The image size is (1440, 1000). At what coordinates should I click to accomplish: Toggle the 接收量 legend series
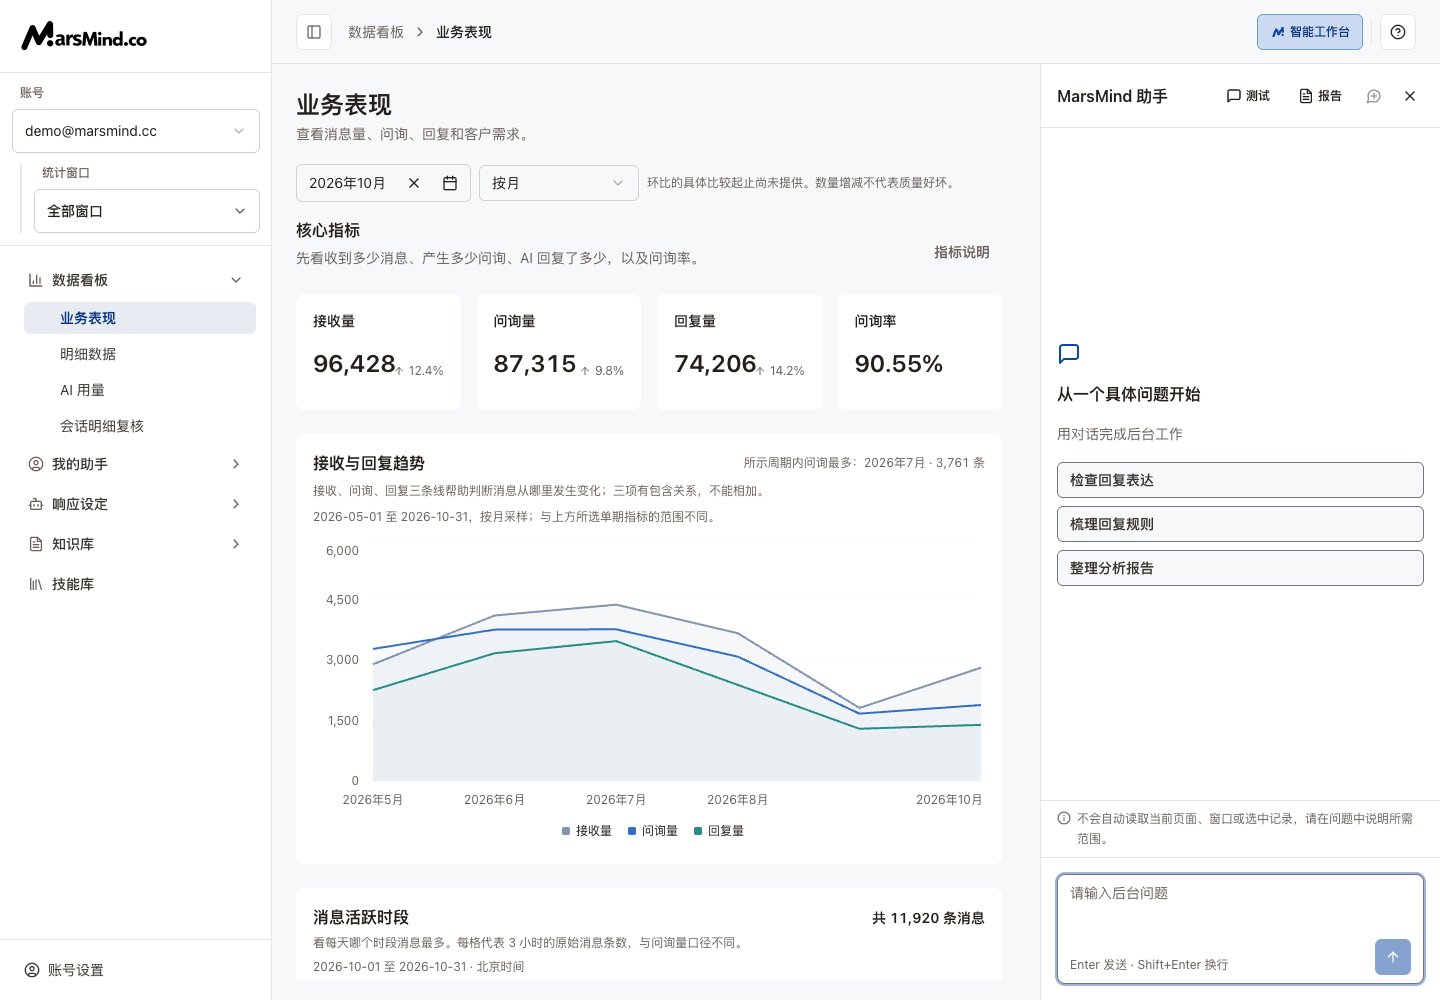click(587, 831)
